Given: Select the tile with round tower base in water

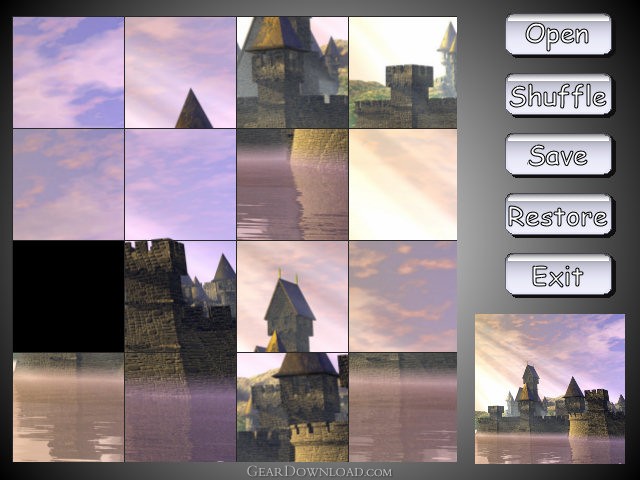Looking at the screenshot, I should 292,184.
